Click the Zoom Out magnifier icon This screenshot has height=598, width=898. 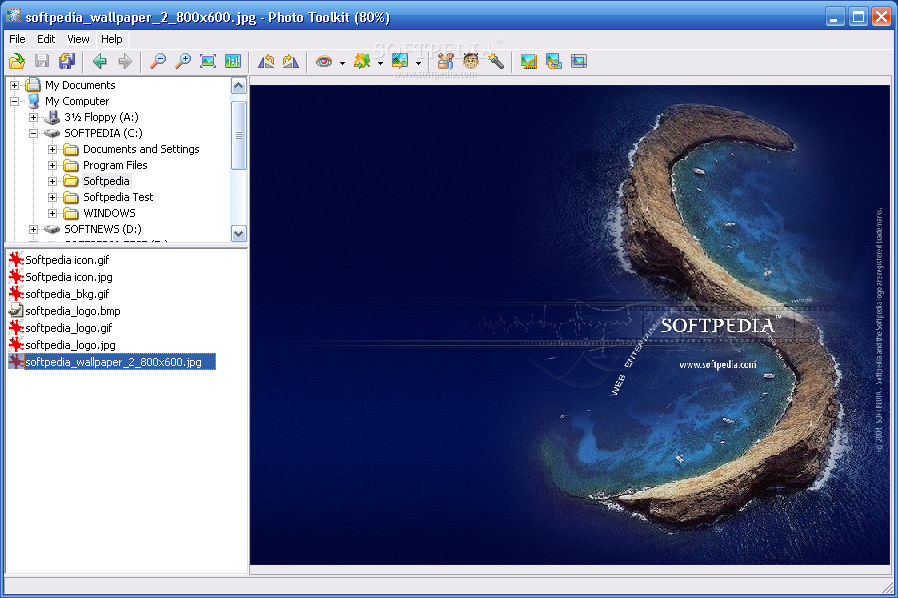coord(157,61)
